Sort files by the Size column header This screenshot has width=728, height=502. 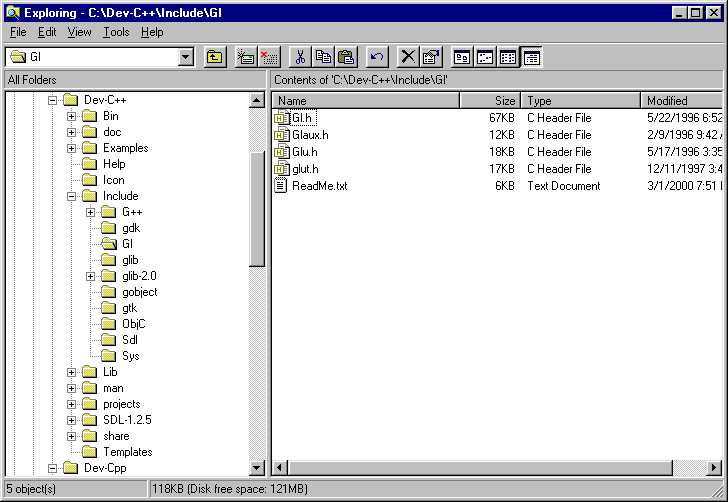(x=490, y=101)
